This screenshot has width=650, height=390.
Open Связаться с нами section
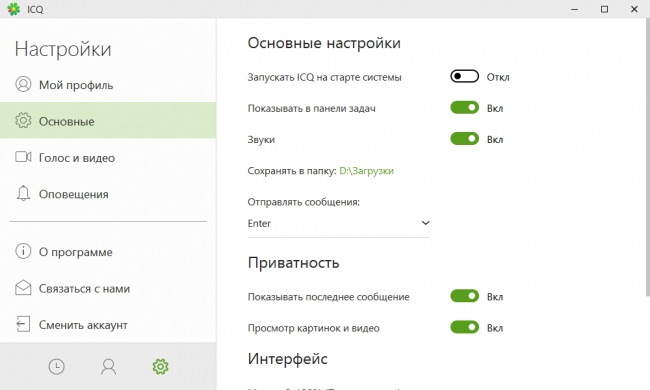click(x=108, y=288)
